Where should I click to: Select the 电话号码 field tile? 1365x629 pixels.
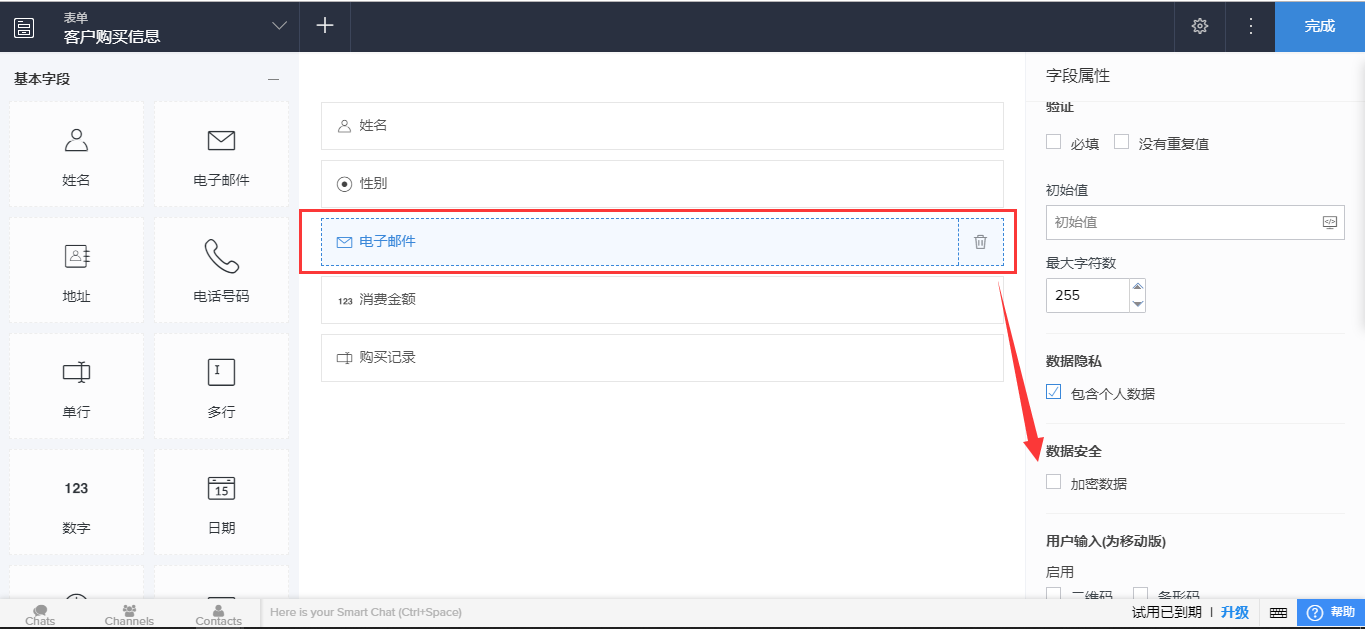coord(221,271)
